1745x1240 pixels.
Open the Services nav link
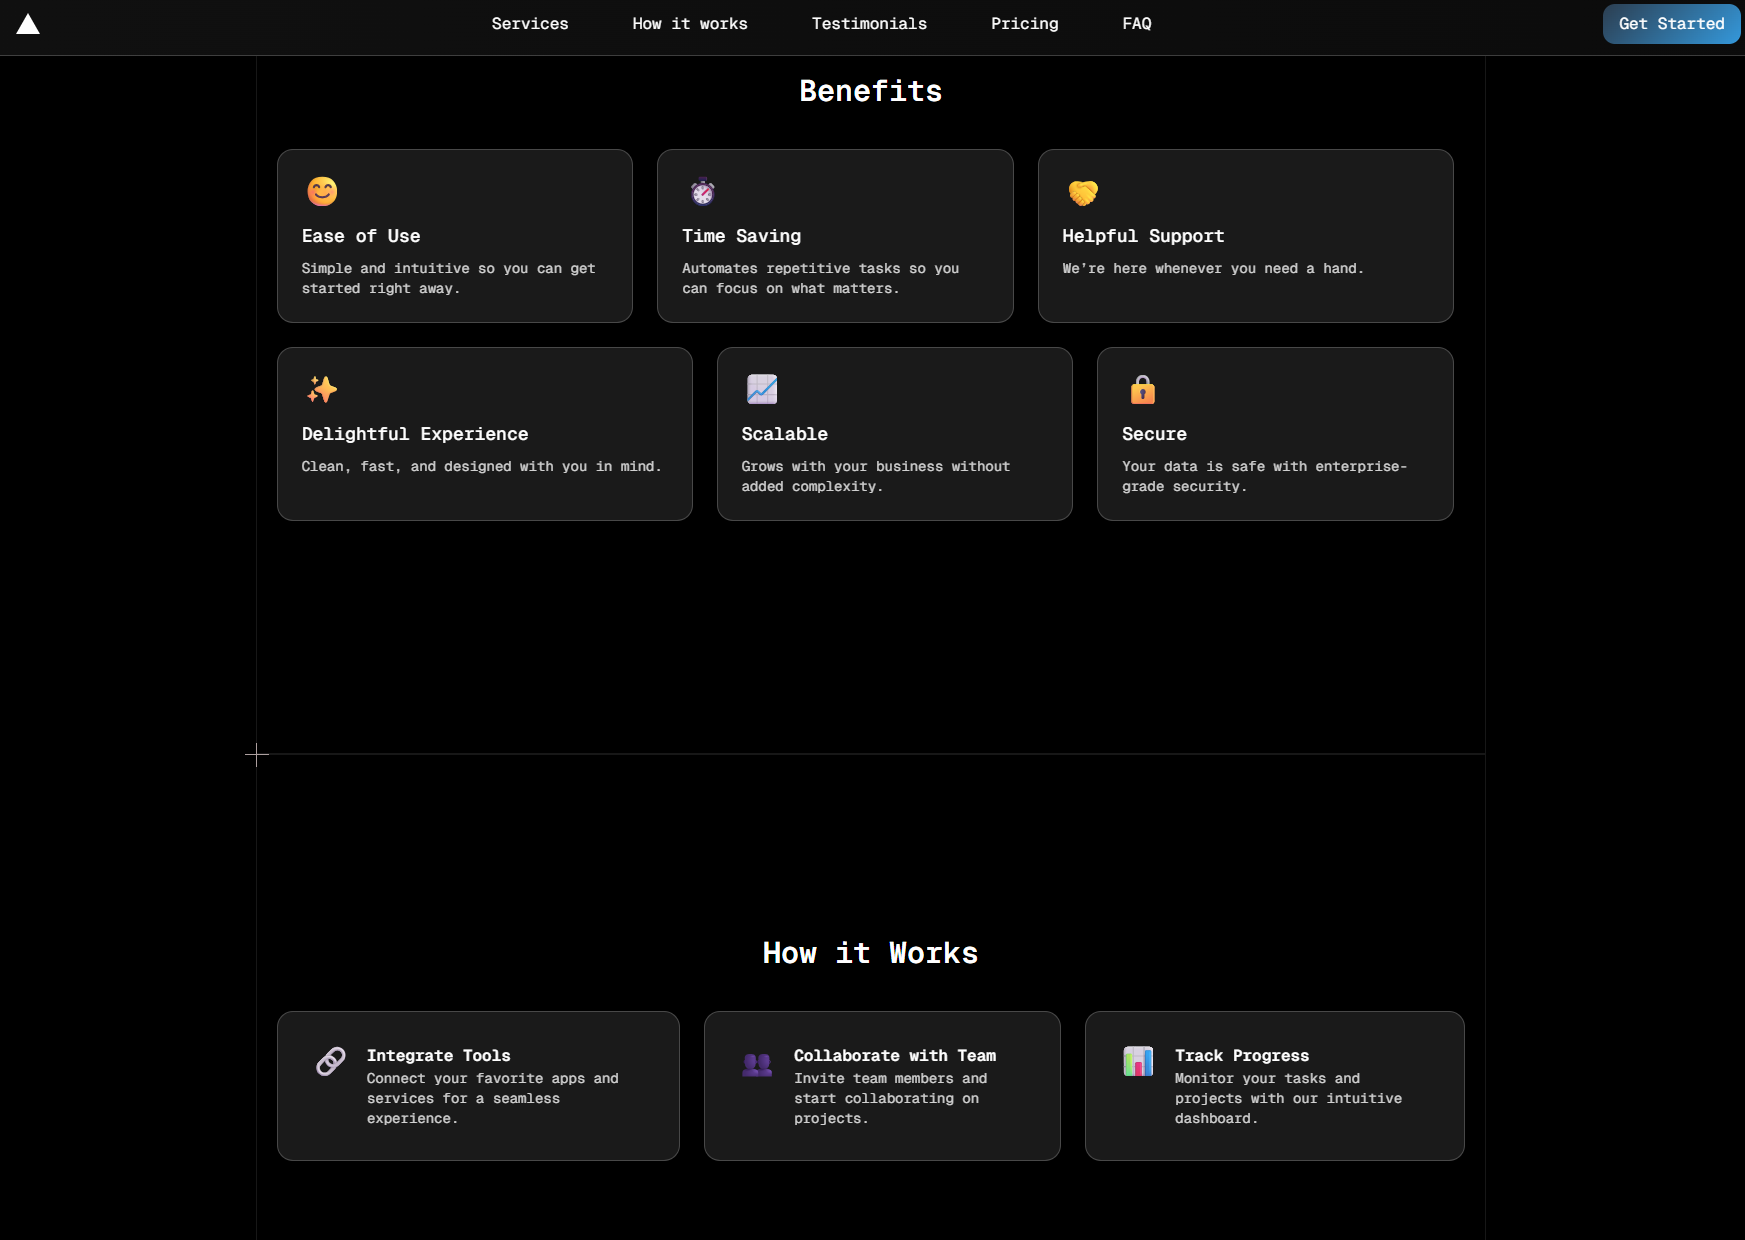[530, 24]
